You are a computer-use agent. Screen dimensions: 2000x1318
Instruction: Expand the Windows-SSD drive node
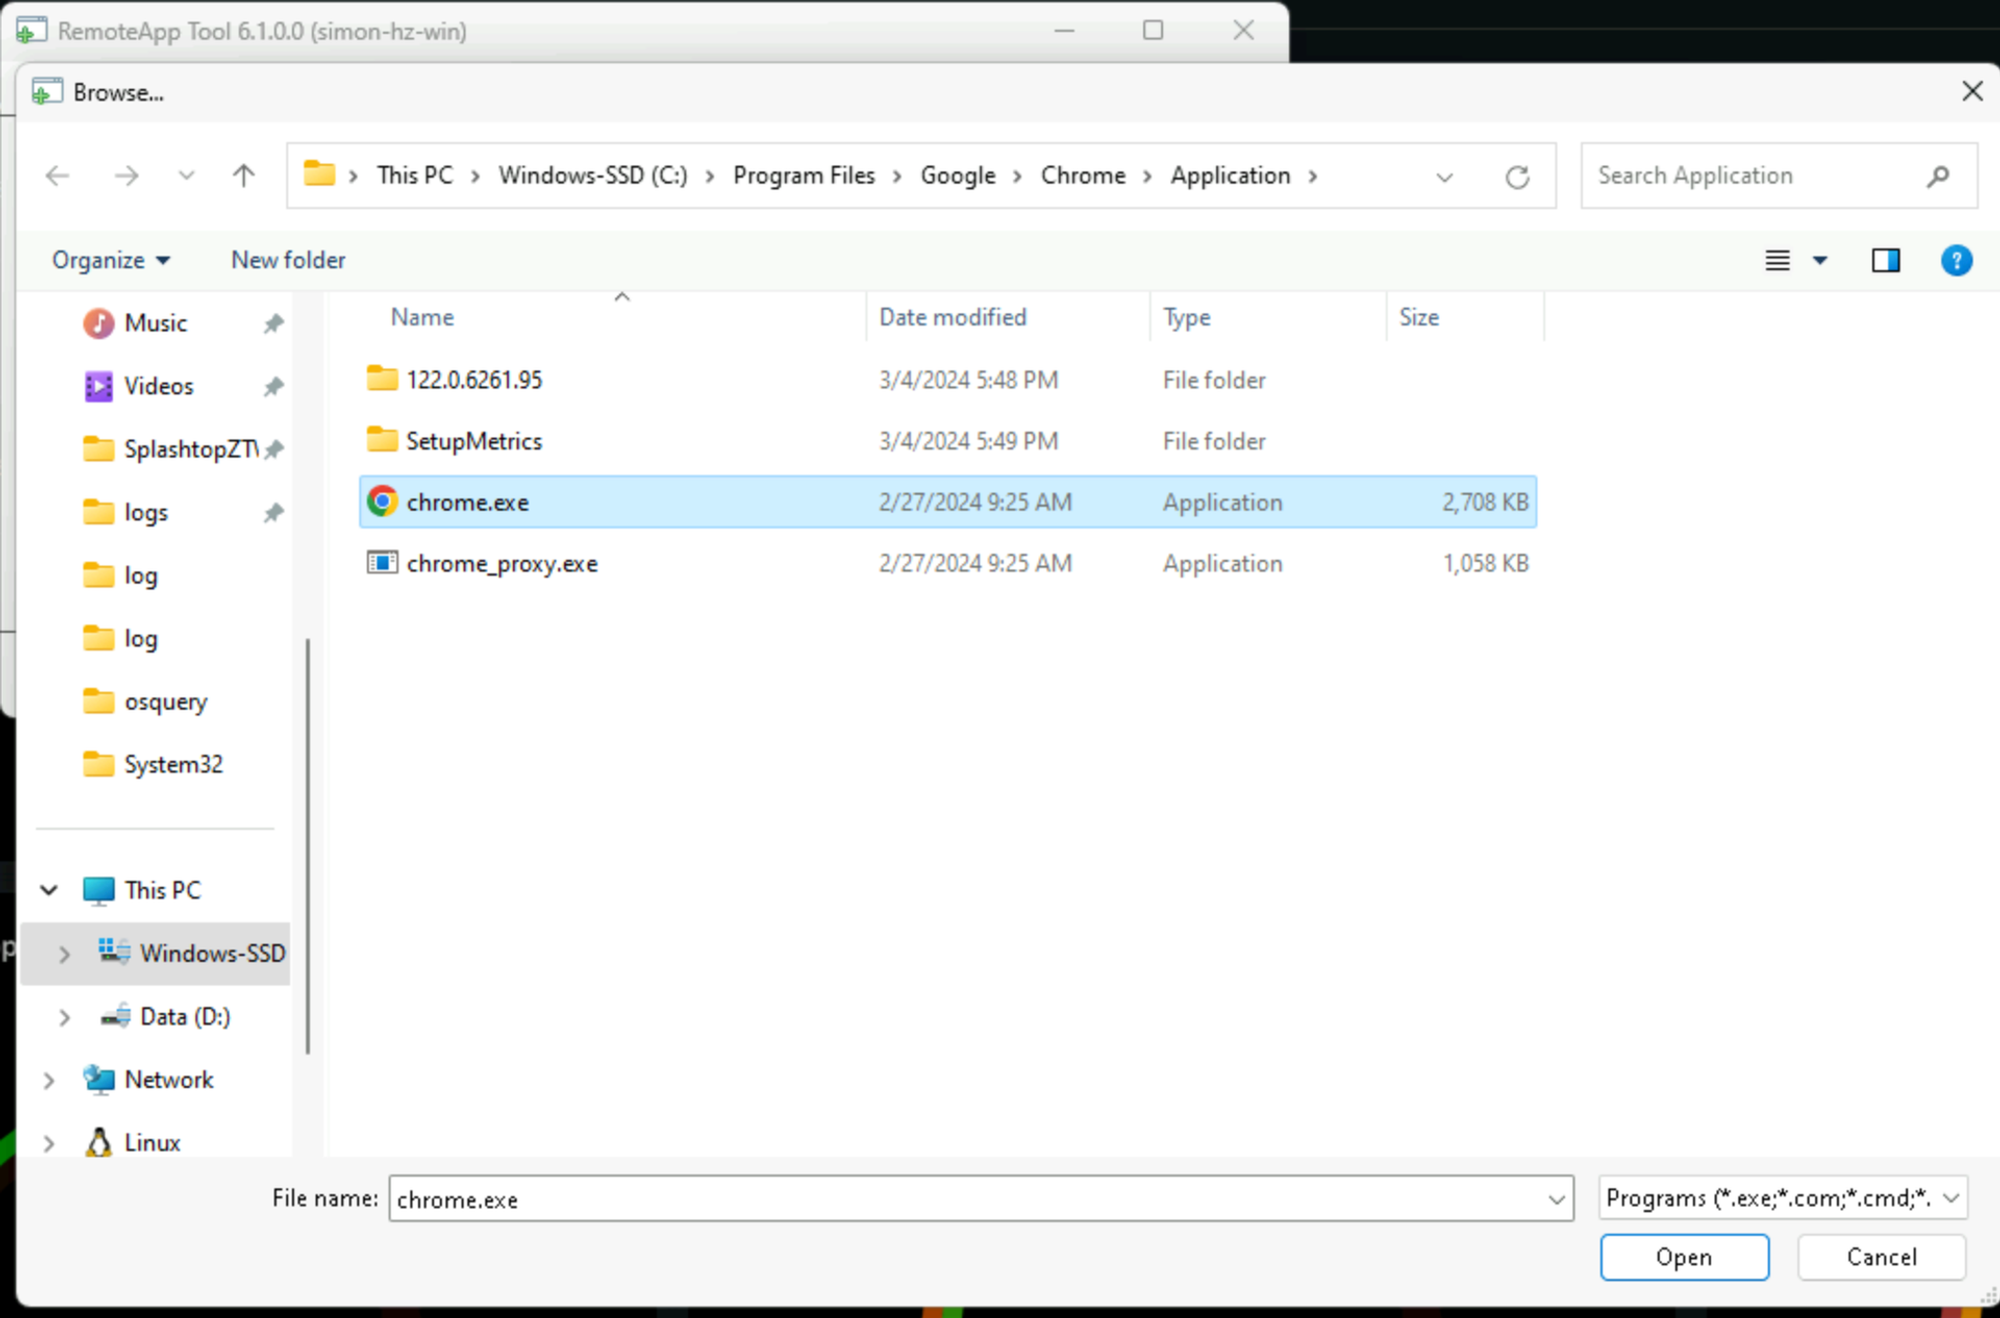64,953
